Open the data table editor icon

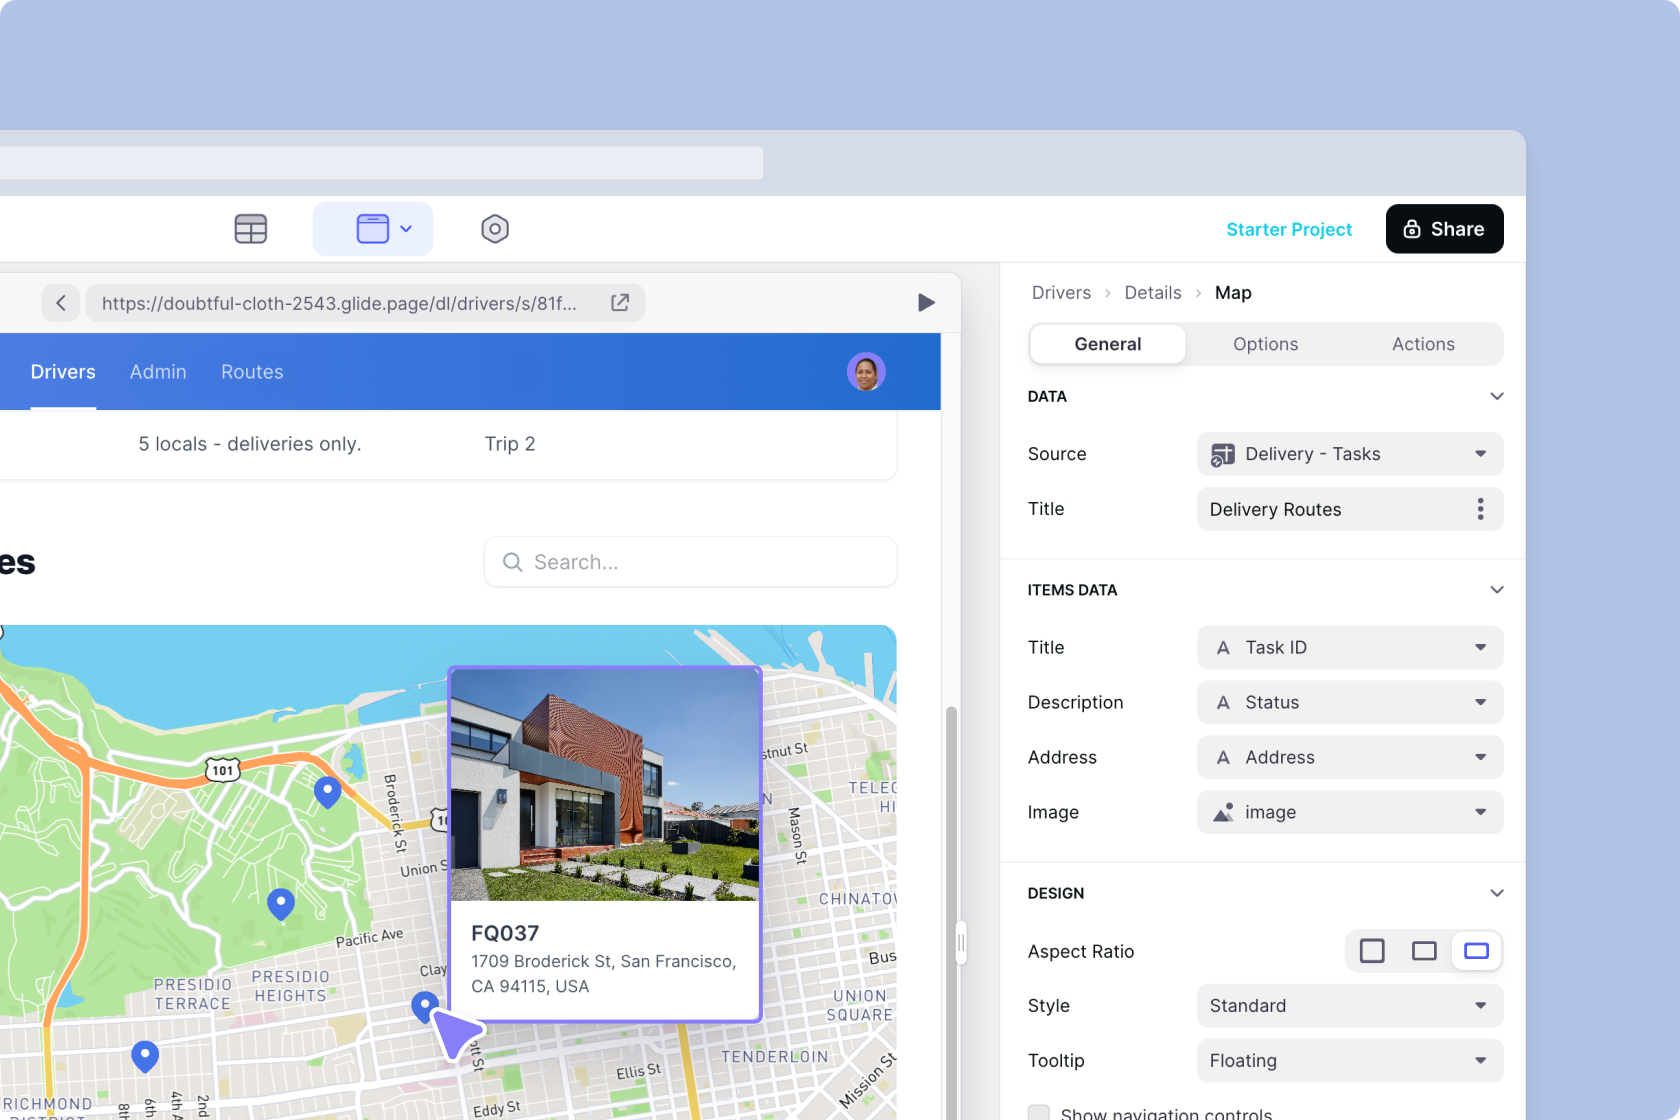(250, 229)
